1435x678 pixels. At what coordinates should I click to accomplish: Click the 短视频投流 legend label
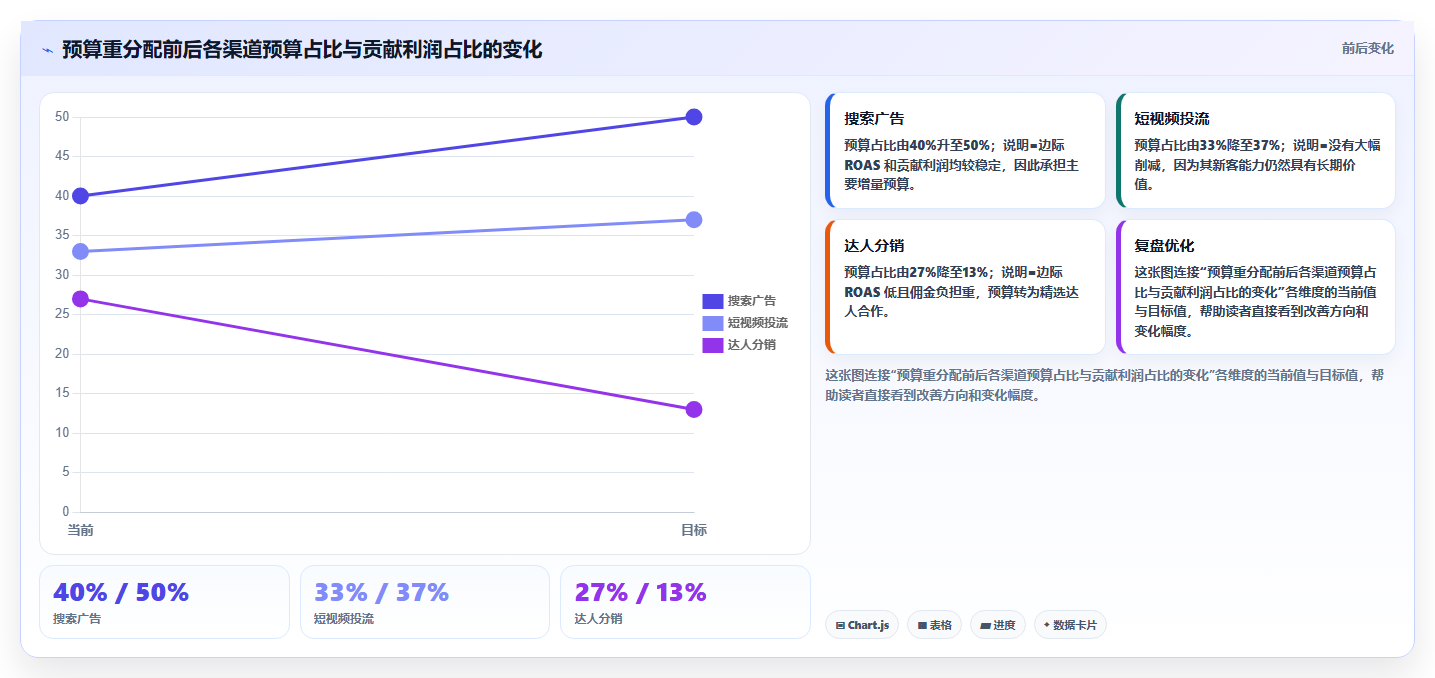(x=758, y=323)
